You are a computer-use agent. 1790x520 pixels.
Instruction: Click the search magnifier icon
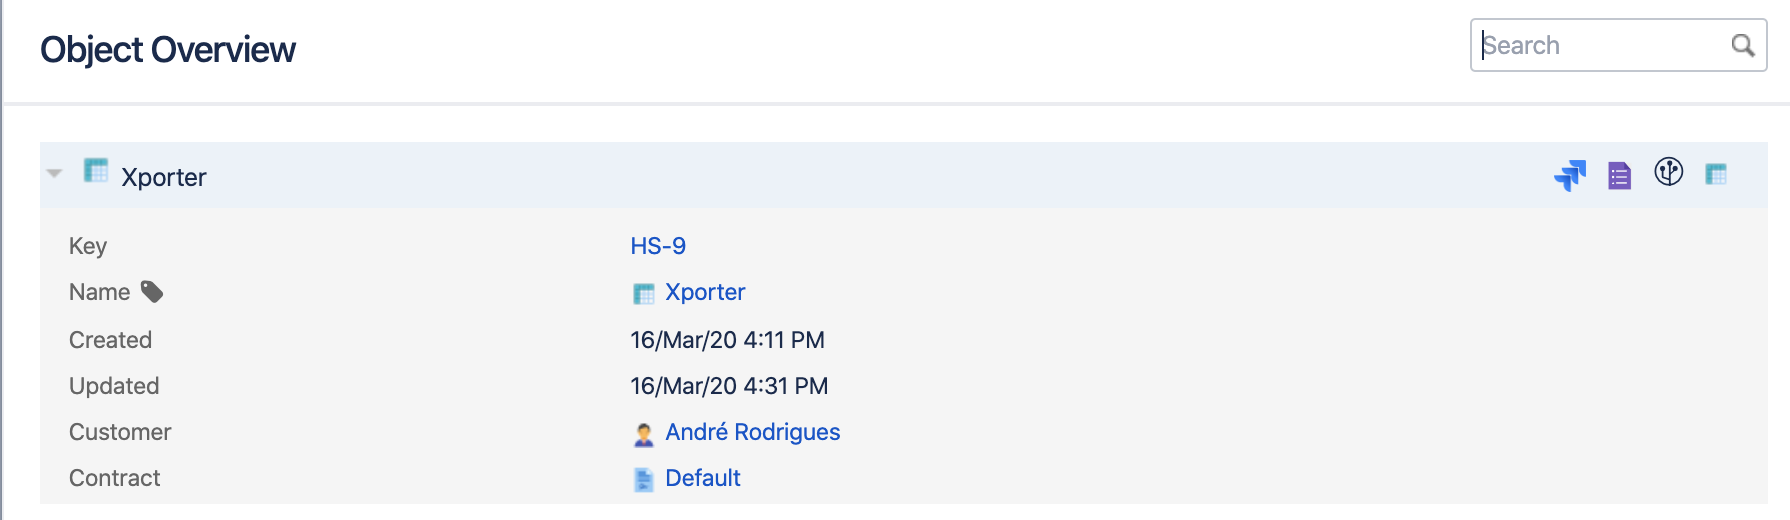click(x=1743, y=45)
